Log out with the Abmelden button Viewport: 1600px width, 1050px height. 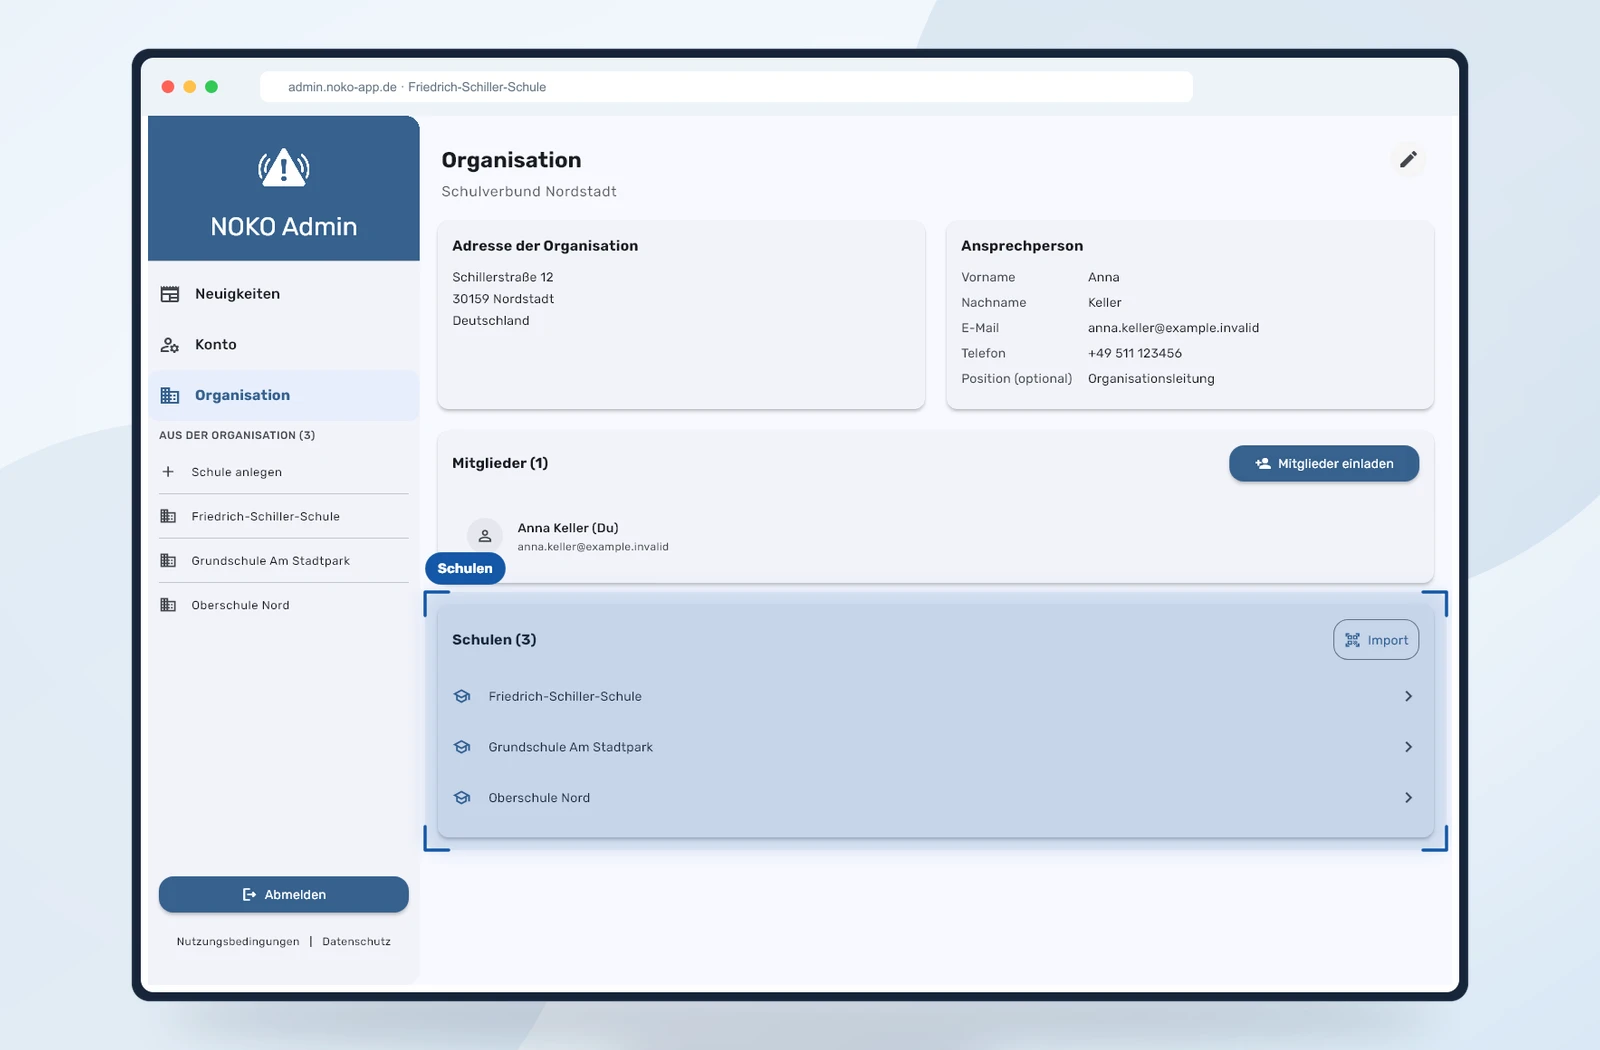click(284, 895)
